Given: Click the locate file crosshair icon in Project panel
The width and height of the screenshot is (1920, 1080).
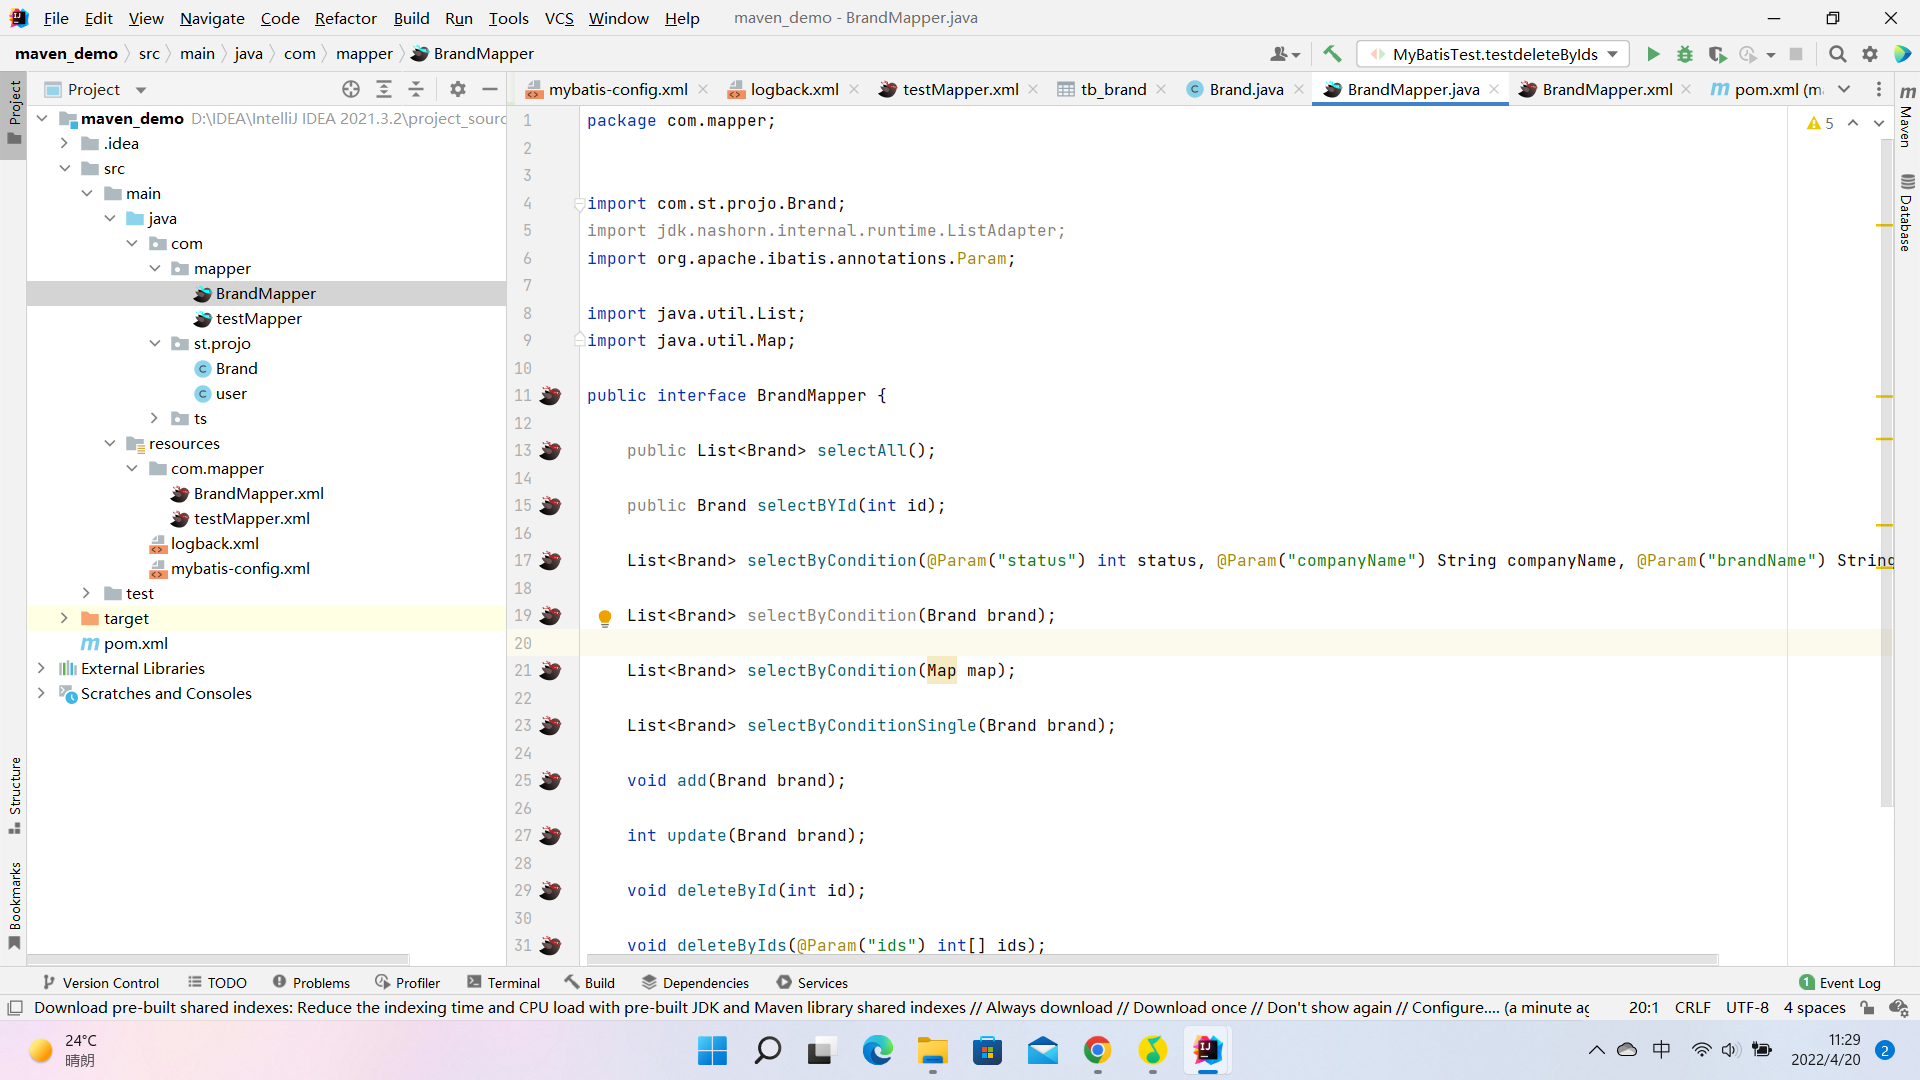Looking at the screenshot, I should (351, 89).
